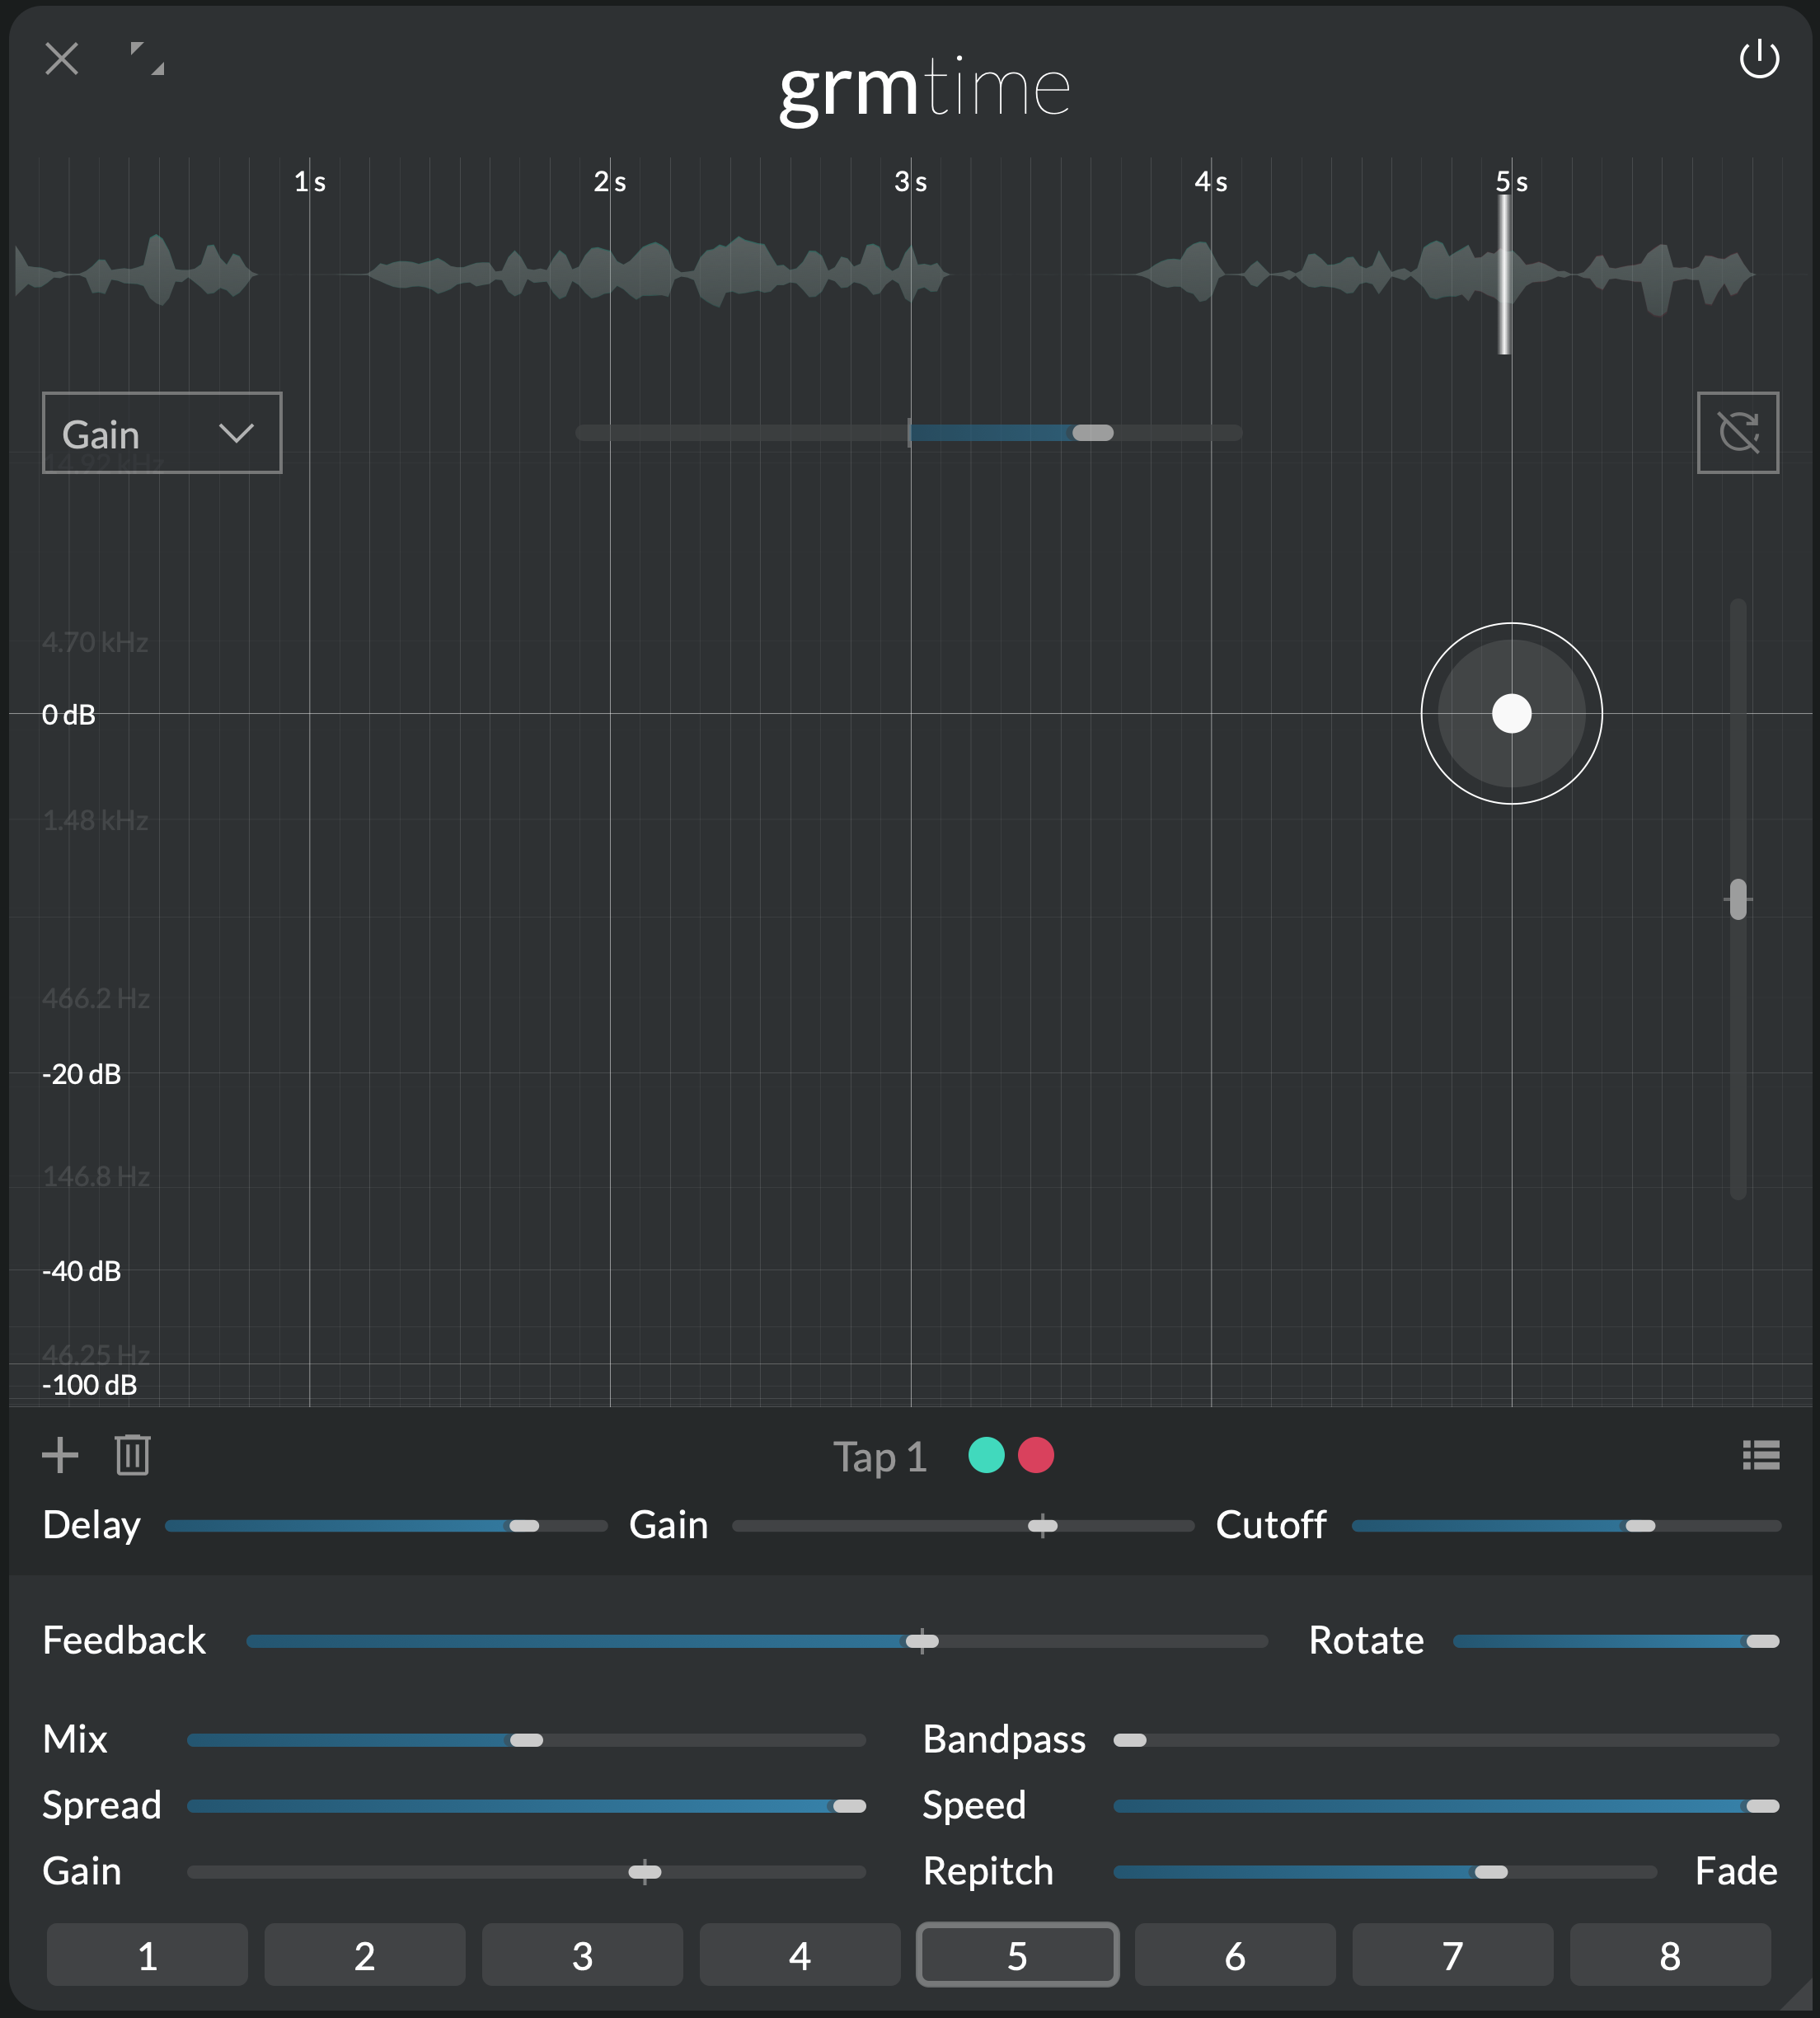Click the vertical zoom slider handle
1820x2018 pixels.
coord(1738,899)
